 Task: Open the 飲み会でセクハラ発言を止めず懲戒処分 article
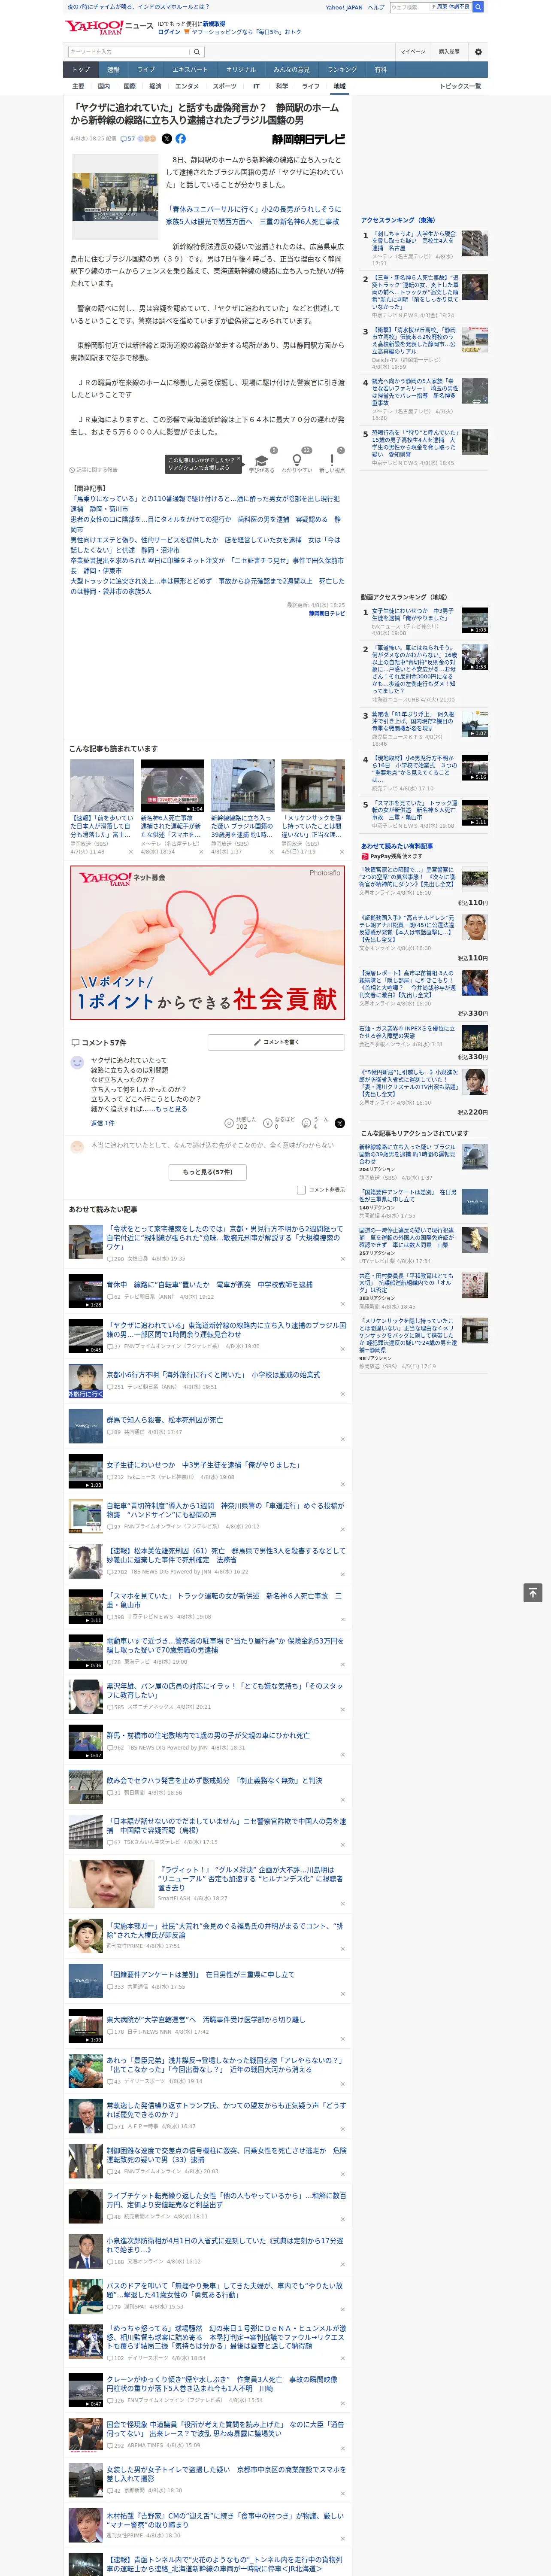coord(214,1780)
